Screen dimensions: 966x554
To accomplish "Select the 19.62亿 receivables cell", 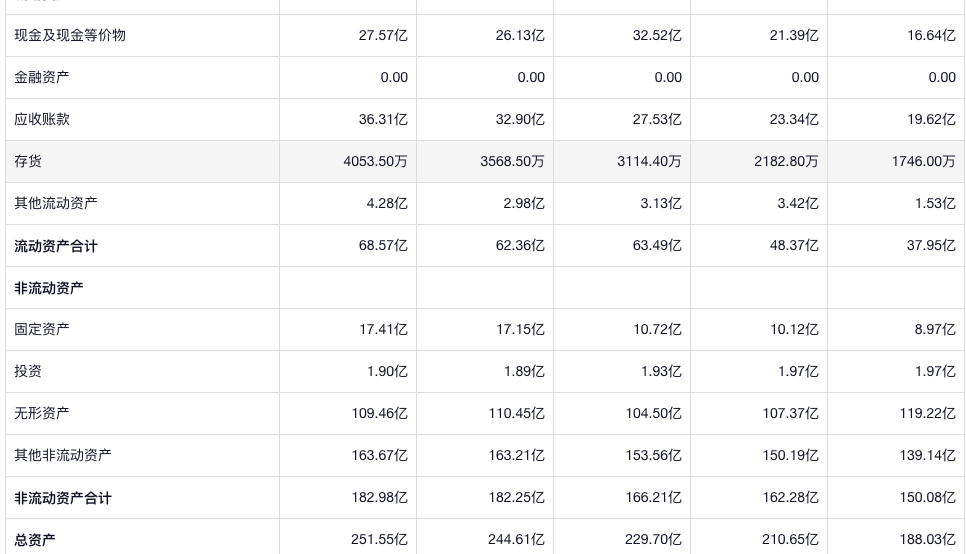I will 931,119.
